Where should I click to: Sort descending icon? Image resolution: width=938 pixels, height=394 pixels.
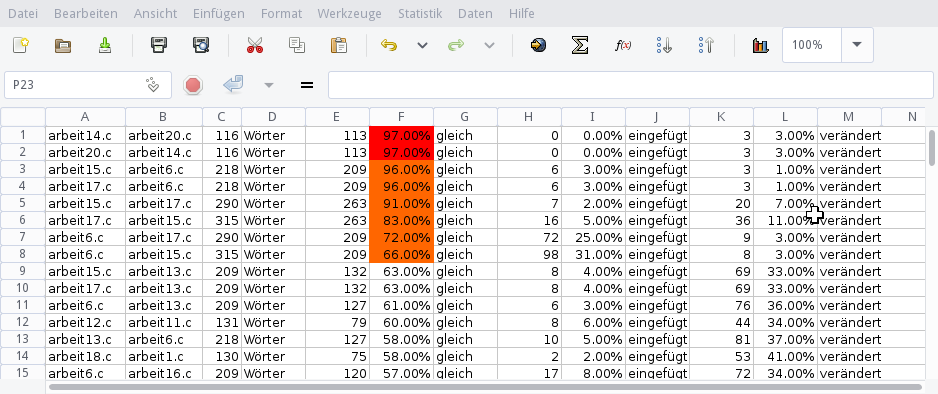[706, 45]
